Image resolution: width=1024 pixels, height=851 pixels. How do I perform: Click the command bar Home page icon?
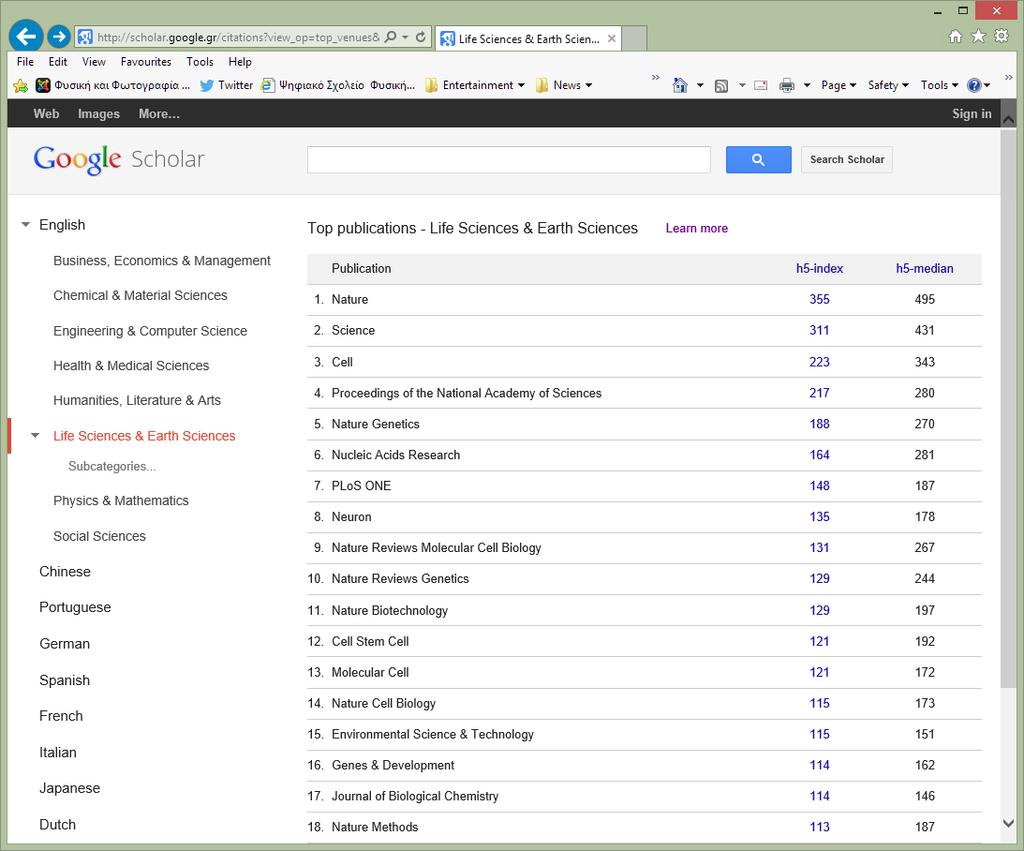coord(680,85)
